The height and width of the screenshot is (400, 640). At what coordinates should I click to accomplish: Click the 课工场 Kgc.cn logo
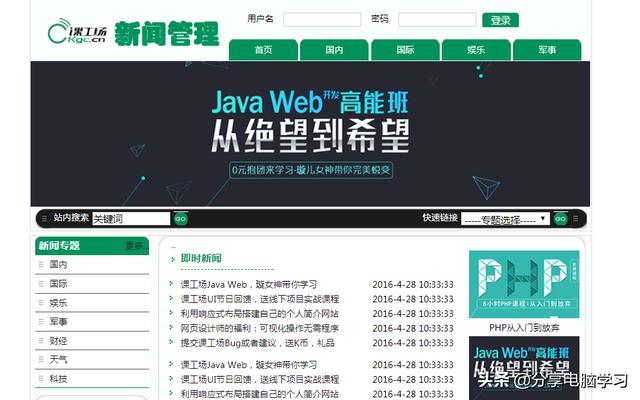click(x=77, y=31)
